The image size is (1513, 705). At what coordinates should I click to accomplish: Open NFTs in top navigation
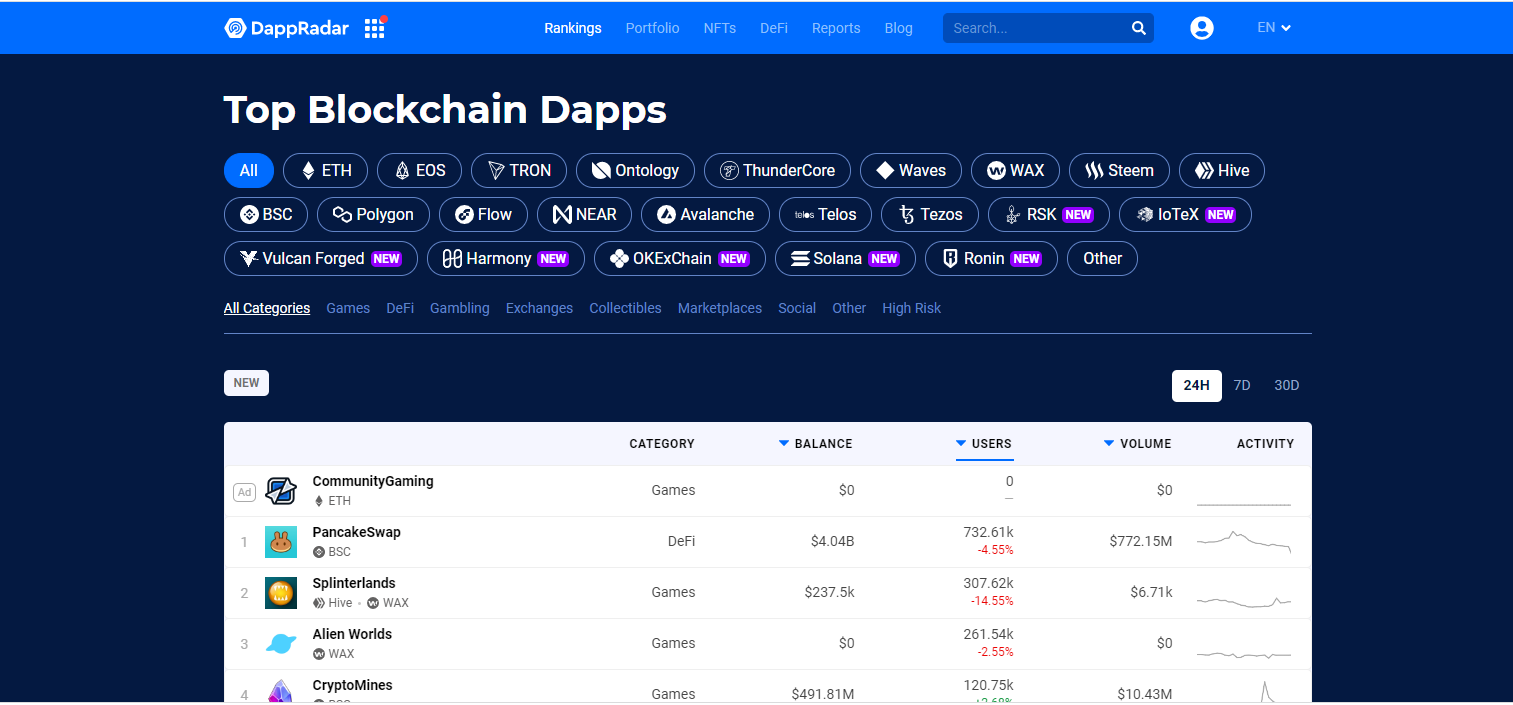720,28
